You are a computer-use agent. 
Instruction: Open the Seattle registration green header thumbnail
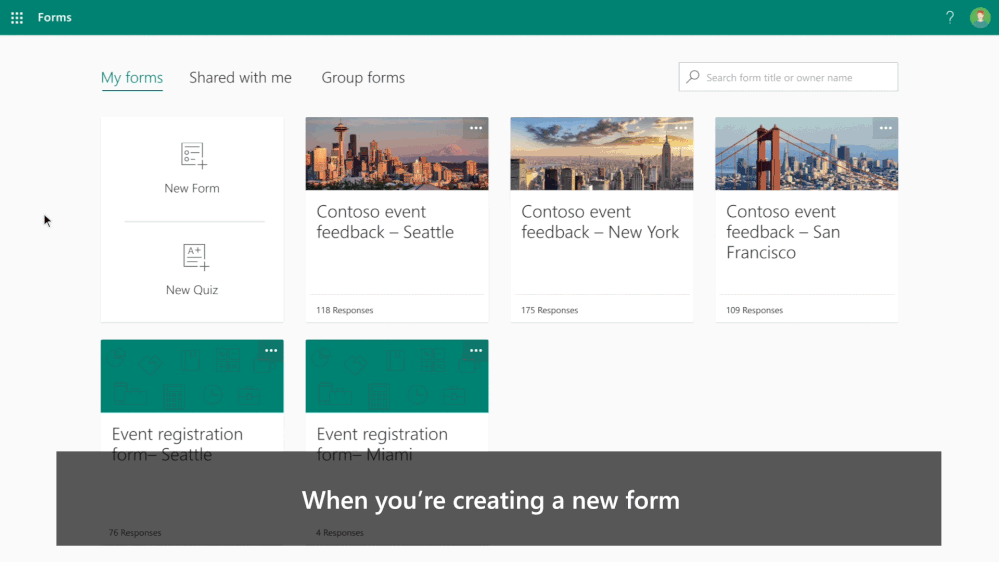coord(192,376)
